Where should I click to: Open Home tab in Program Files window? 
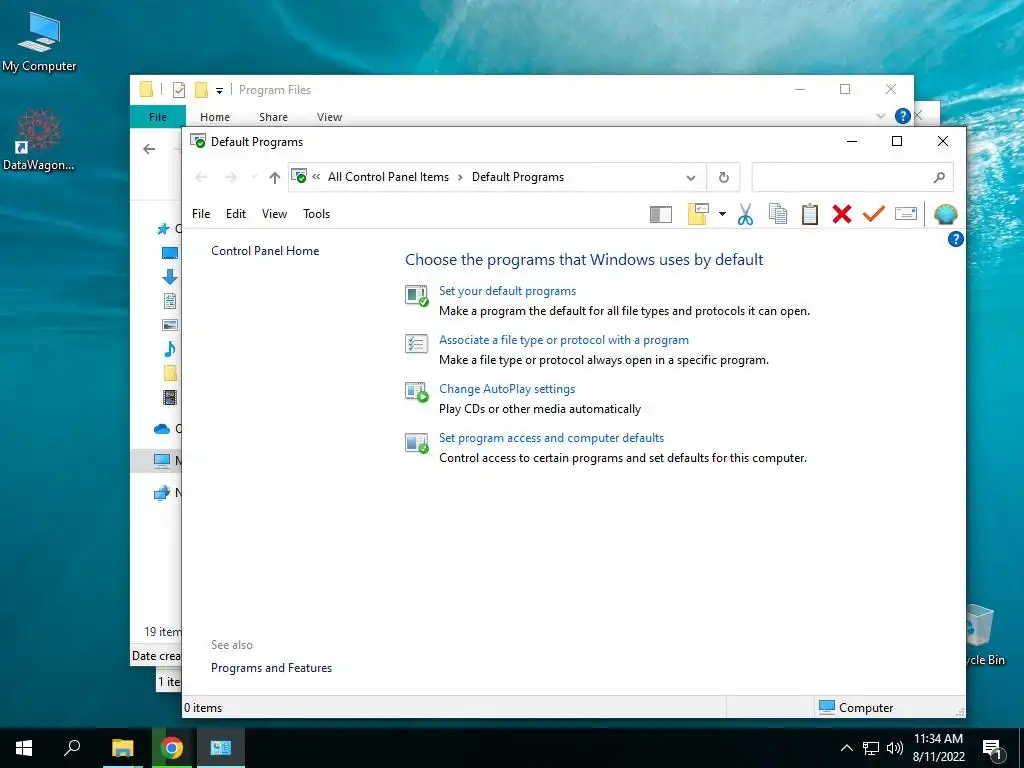click(x=215, y=117)
